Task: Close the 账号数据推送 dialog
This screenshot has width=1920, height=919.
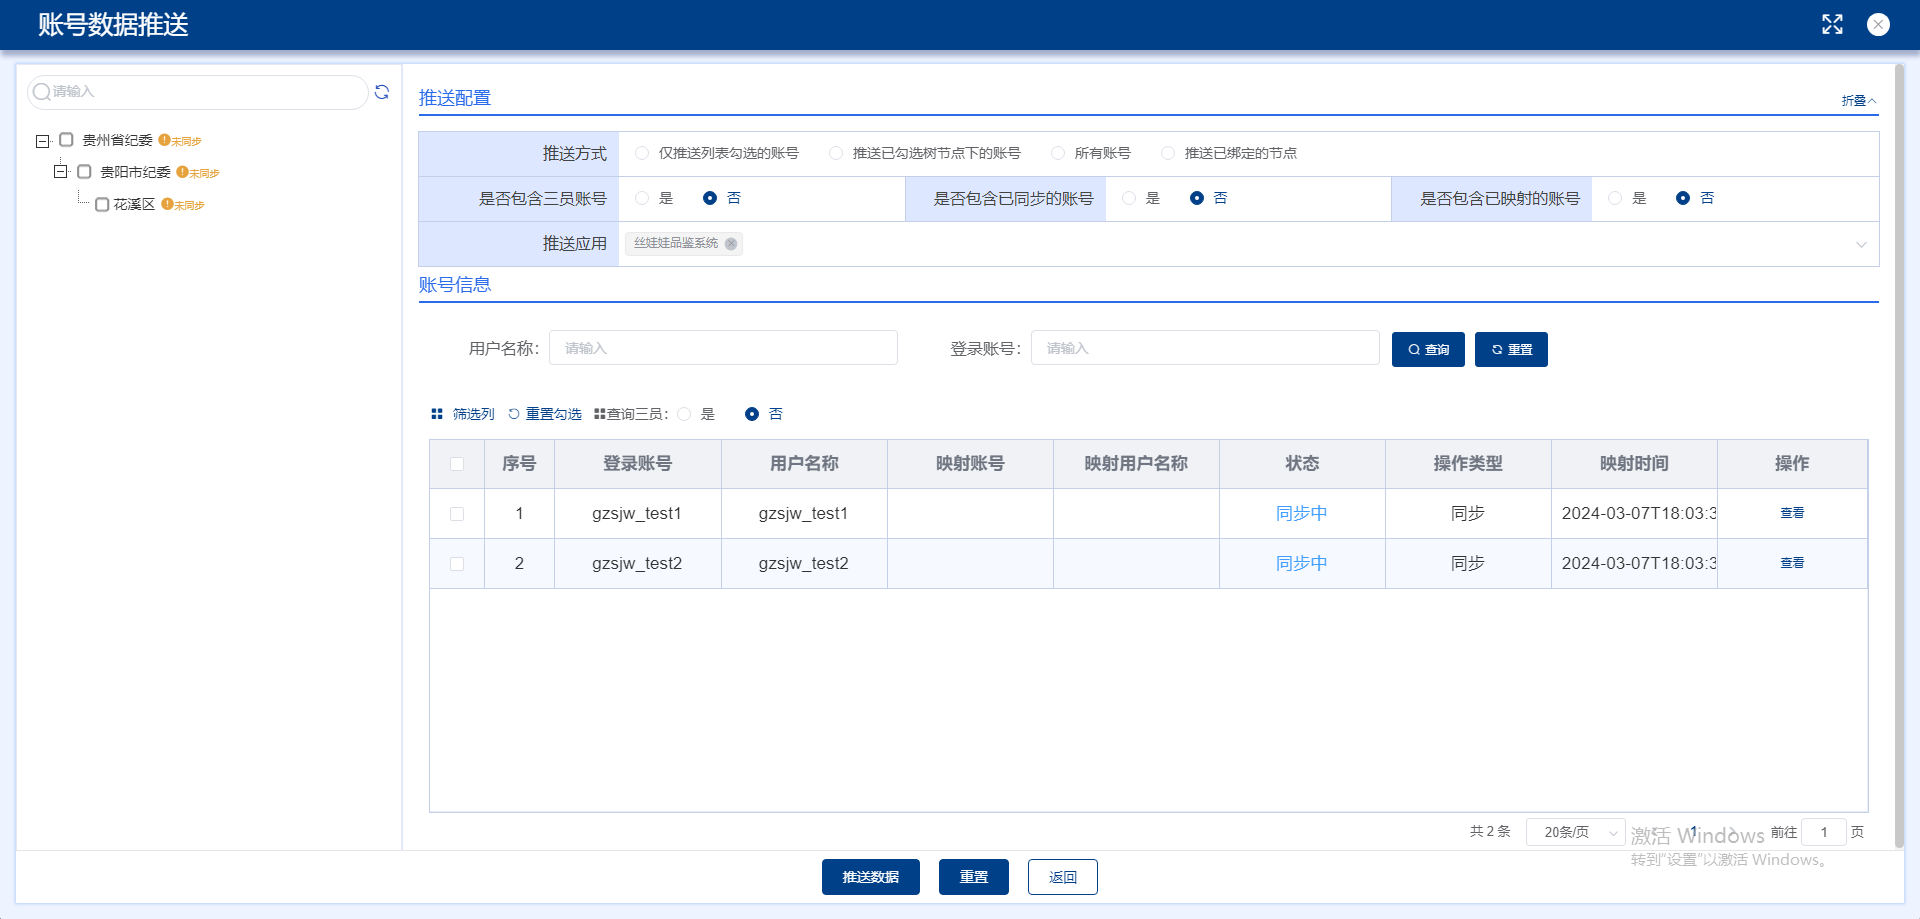Action: 1879,24
